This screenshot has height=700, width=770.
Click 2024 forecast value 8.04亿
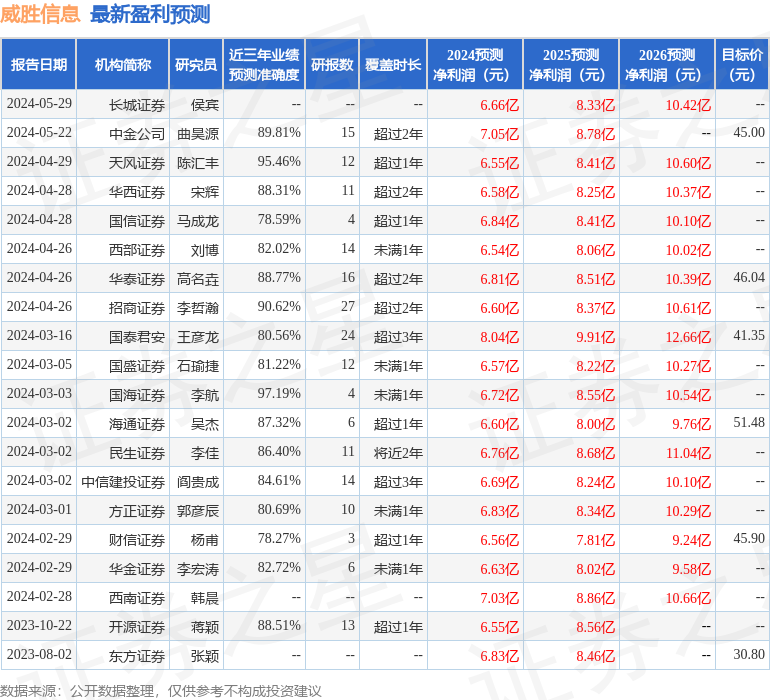coord(499,337)
